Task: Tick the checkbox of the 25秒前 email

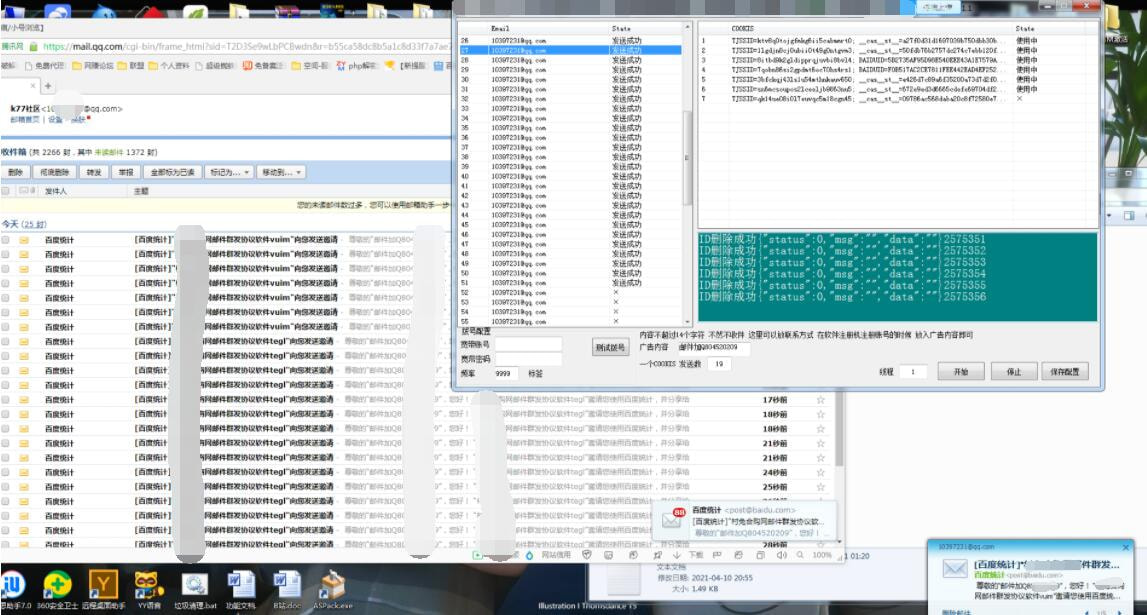Action: click(6, 487)
